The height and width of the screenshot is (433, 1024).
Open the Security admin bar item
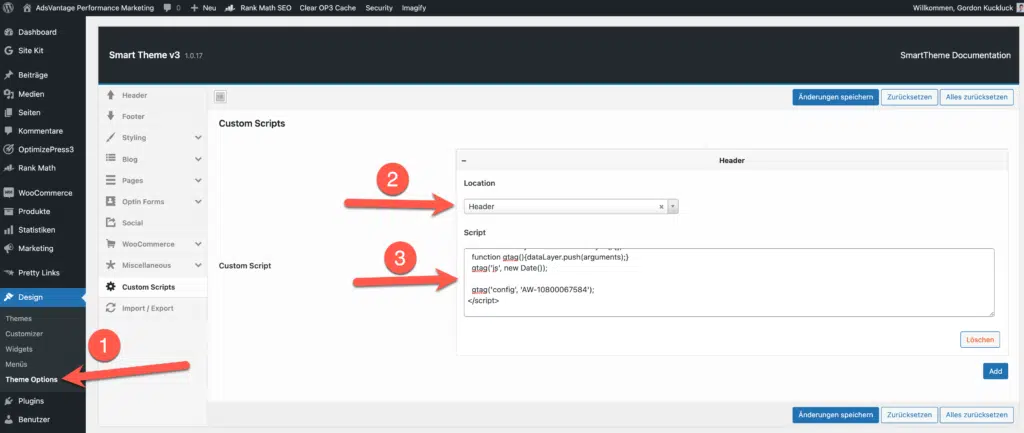click(x=379, y=8)
